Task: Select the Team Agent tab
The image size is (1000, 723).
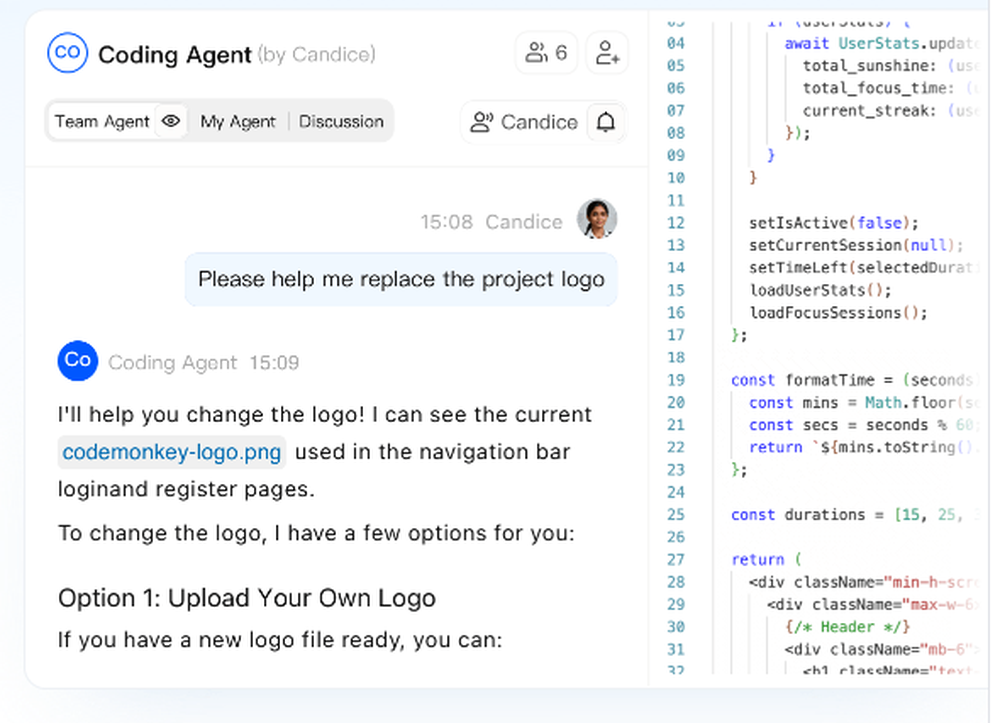Action: [x=103, y=121]
